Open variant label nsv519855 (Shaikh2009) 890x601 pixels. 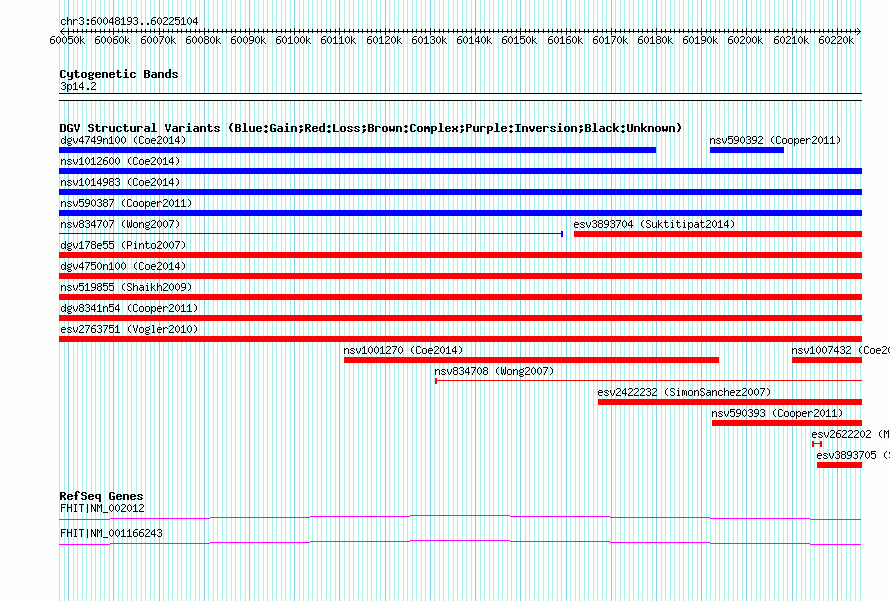pos(126,287)
